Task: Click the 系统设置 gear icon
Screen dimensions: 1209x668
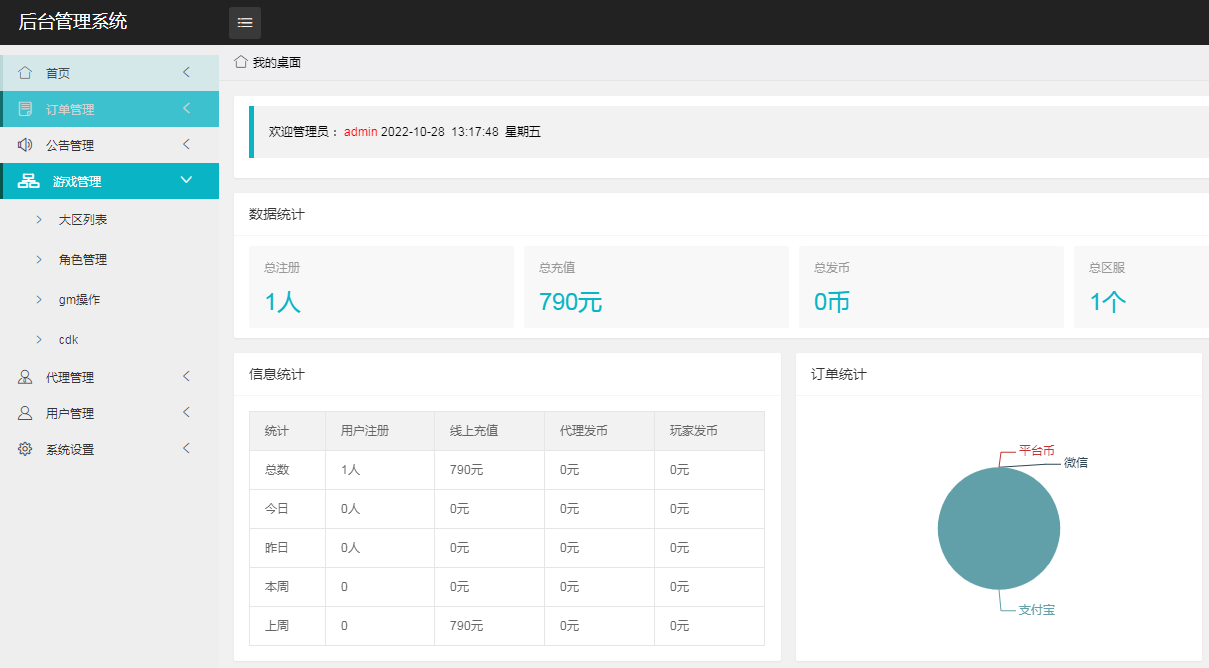Action: [x=25, y=449]
